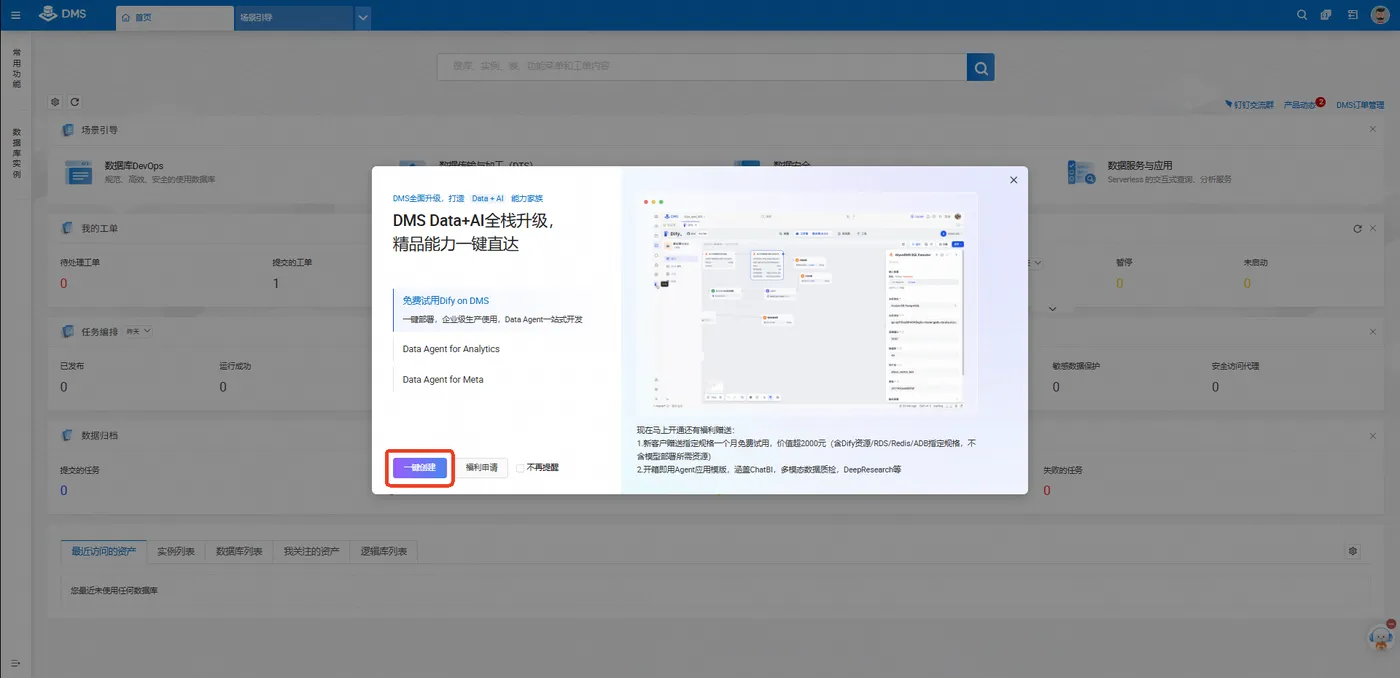Click the 任务编排 section header icon
This screenshot has width=1400, height=678.
coord(68,331)
